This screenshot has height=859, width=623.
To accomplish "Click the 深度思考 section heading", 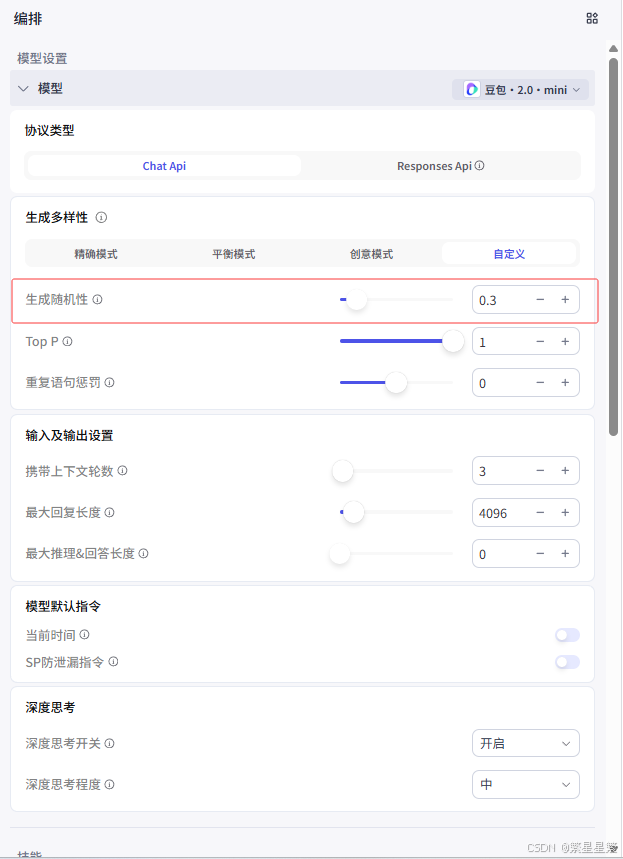I will coord(50,707).
